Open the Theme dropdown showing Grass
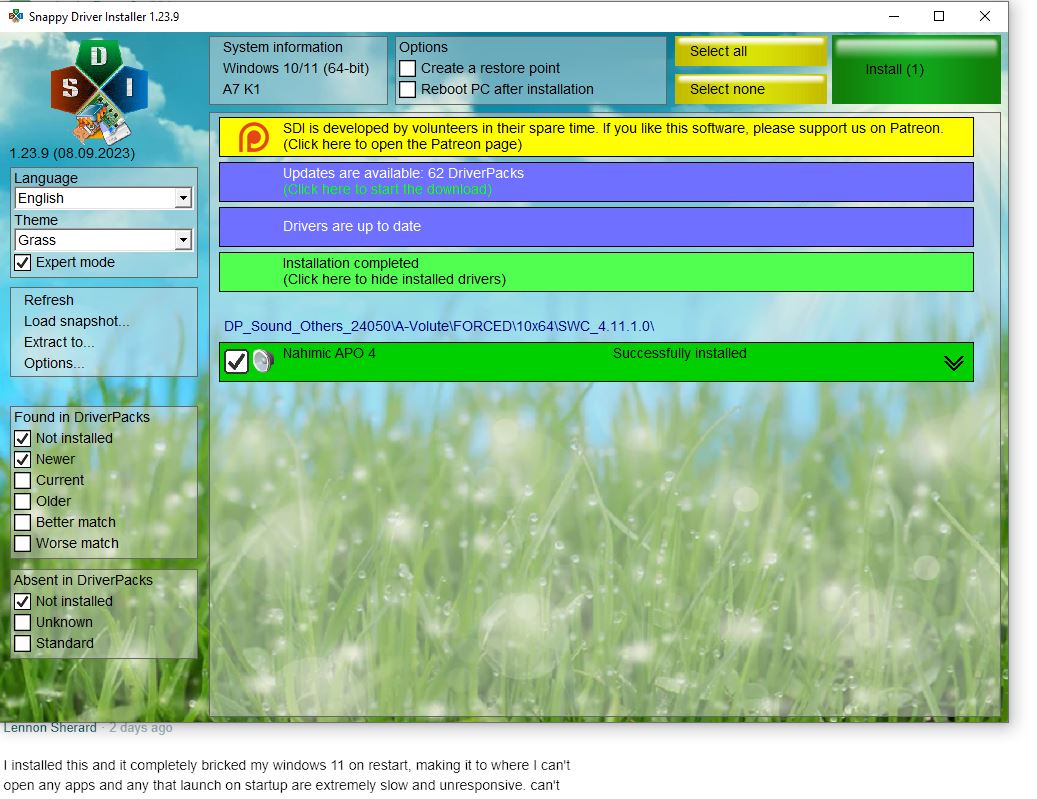This screenshot has width=1037, height=799. click(183, 240)
